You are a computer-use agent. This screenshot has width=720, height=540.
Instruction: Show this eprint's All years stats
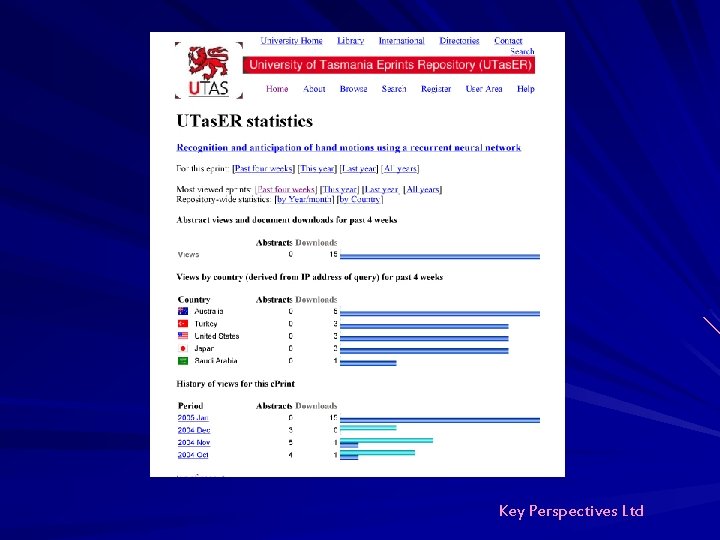400,169
